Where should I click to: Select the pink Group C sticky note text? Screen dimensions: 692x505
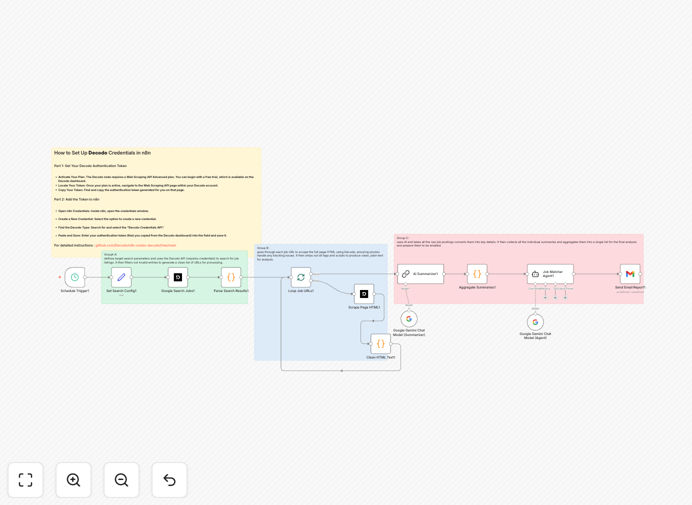(517, 242)
